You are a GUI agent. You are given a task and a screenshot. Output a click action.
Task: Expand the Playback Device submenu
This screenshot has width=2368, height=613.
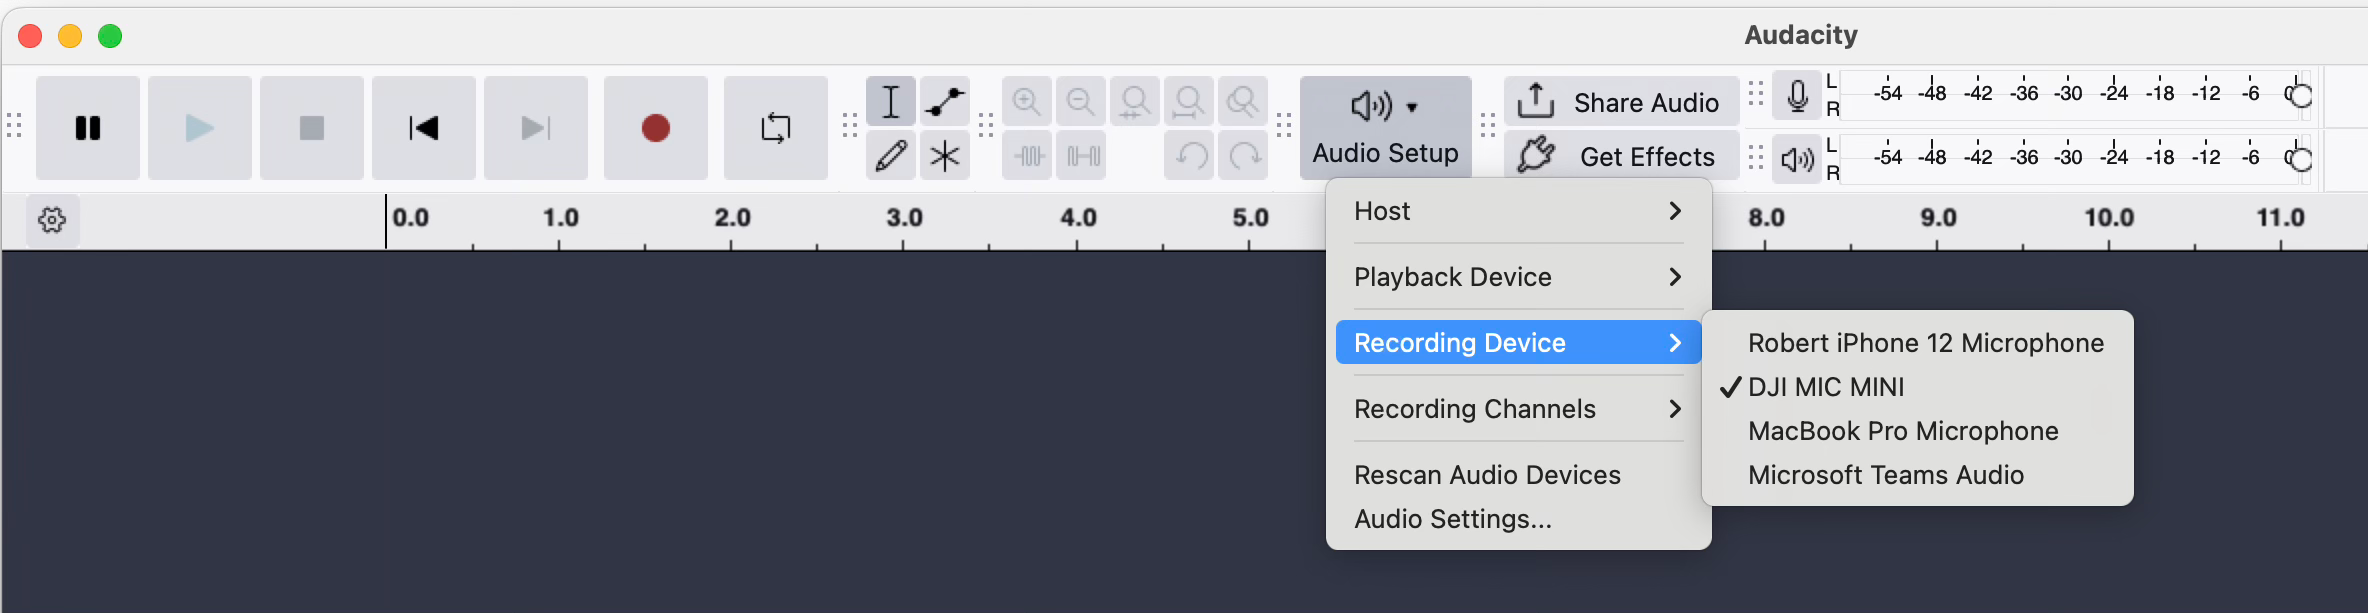point(1518,277)
